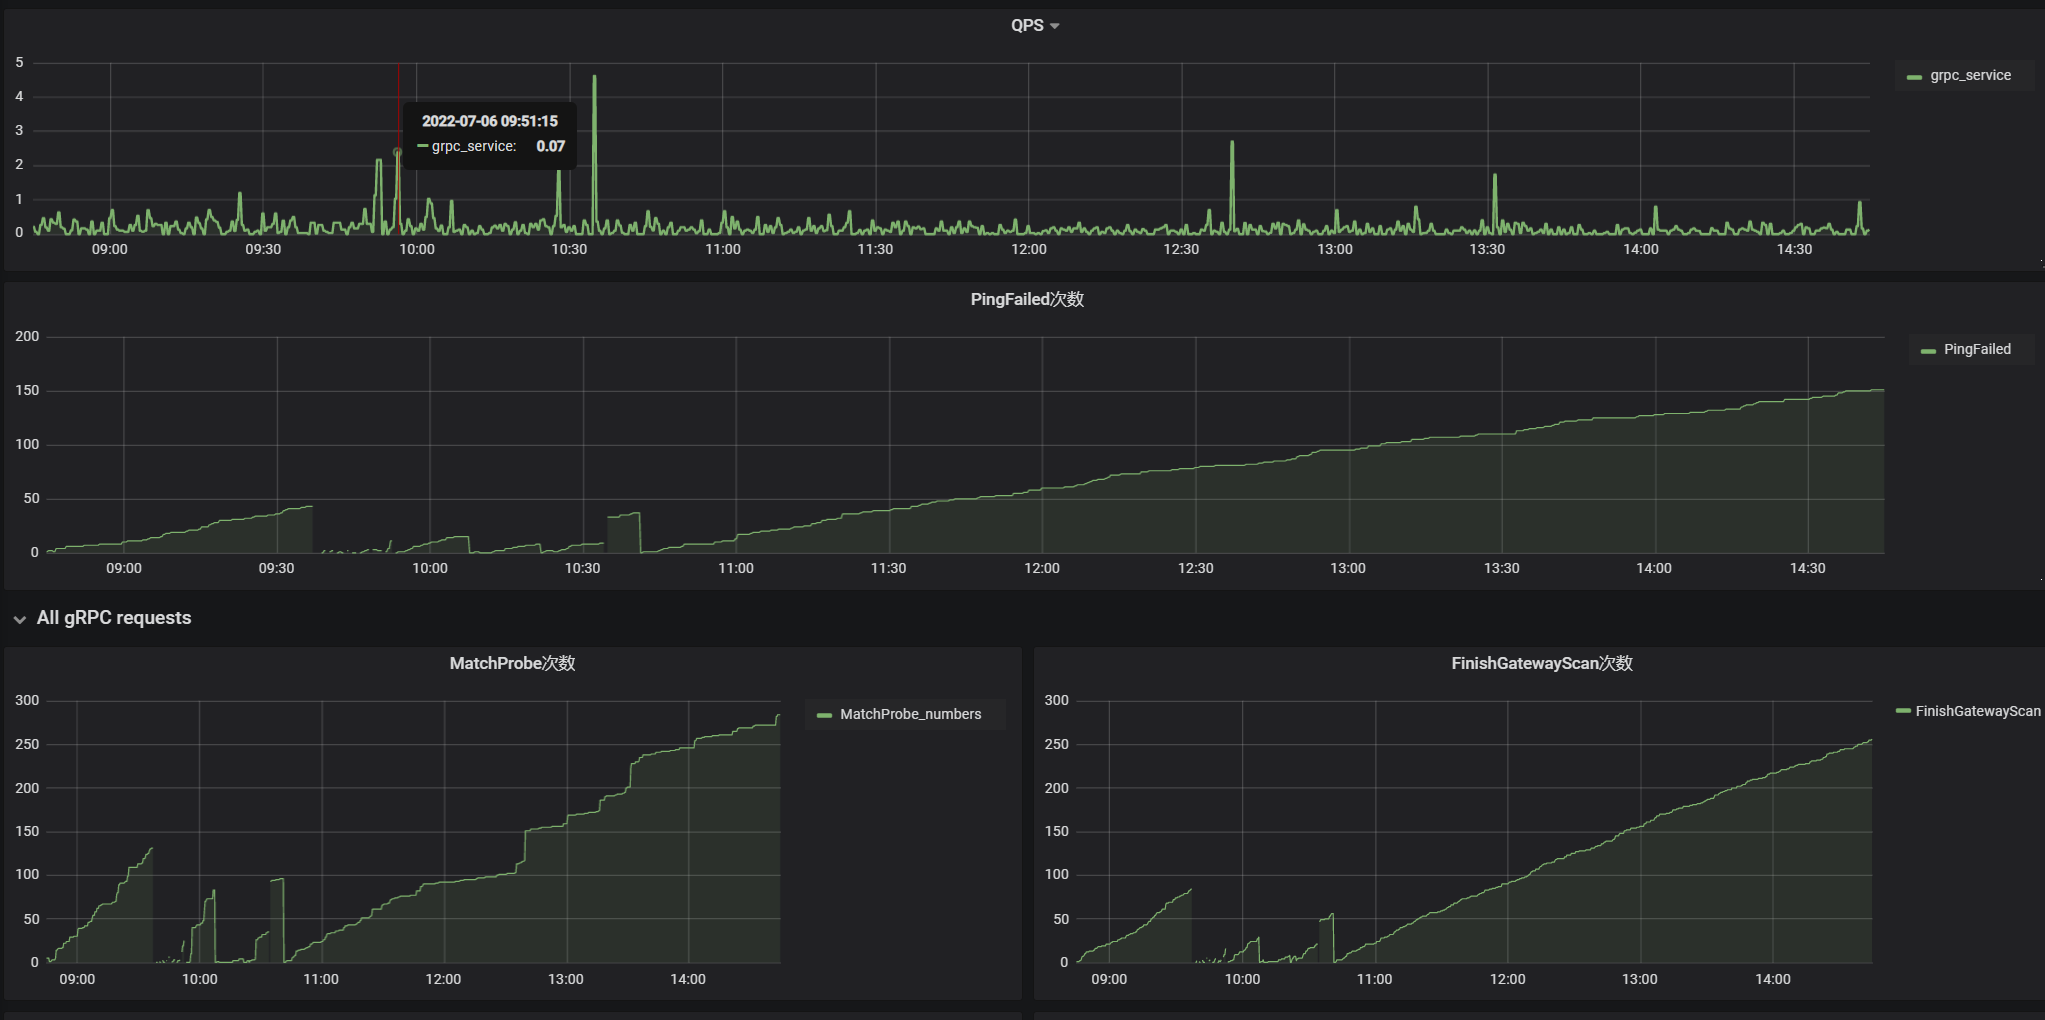Open the PingFailed次数 panel title menu
This screenshot has width=2045, height=1020.
click(x=1027, y=299)
